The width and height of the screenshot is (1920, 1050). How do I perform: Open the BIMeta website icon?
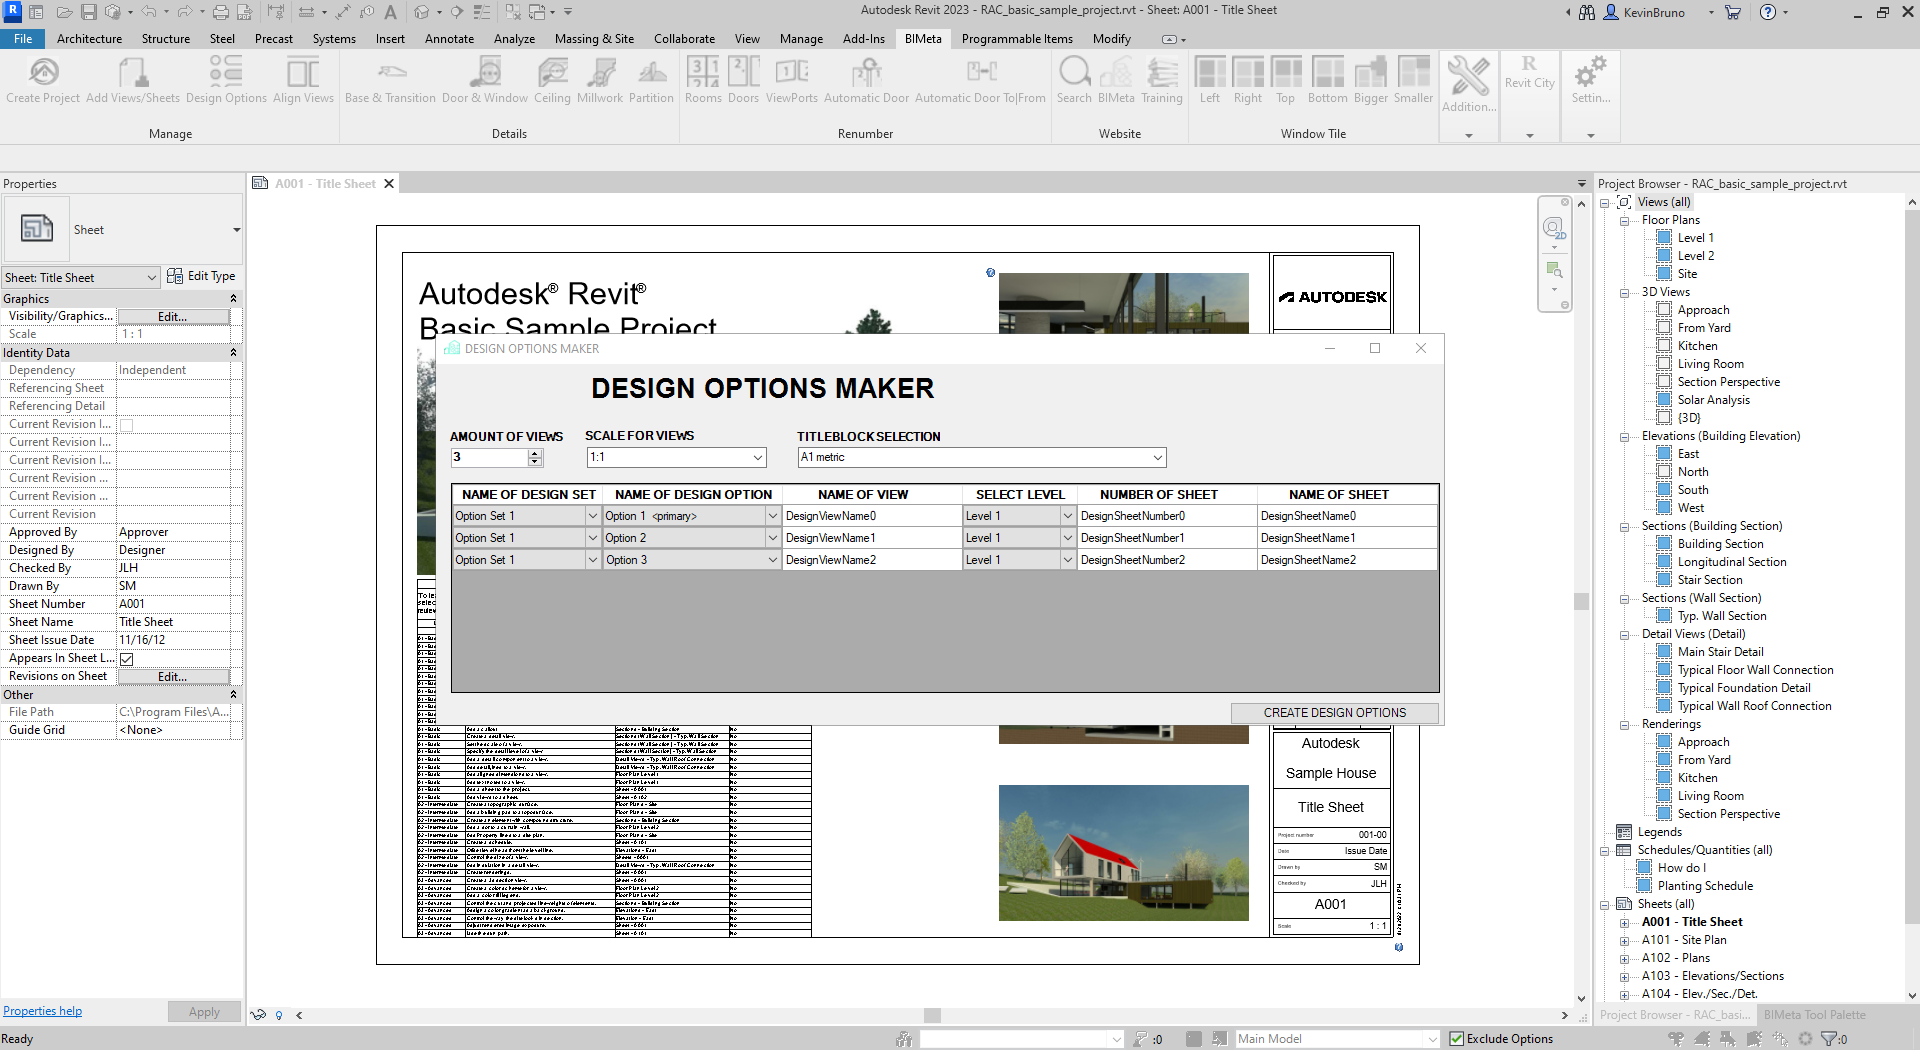tap(1116, 80)
